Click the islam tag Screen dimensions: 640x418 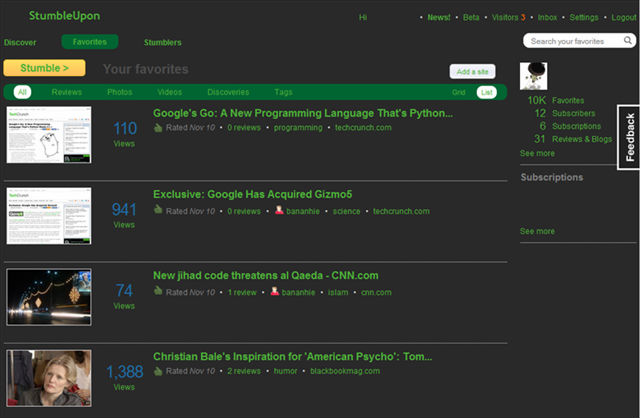tap(338, 293)
